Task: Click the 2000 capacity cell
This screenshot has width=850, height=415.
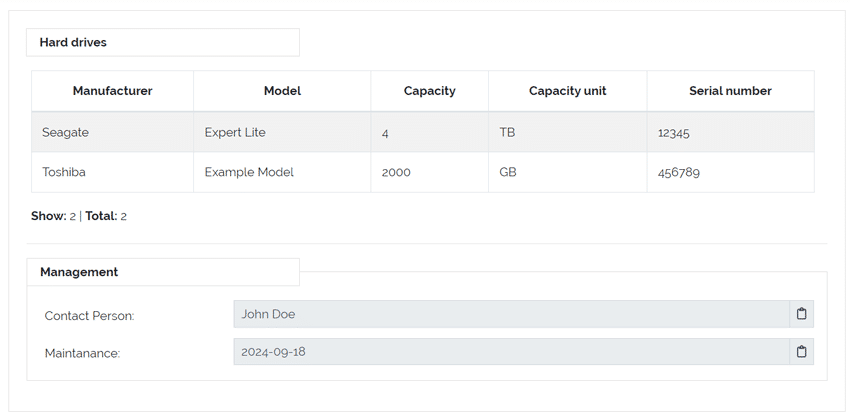Action: (x=396, y=172)
